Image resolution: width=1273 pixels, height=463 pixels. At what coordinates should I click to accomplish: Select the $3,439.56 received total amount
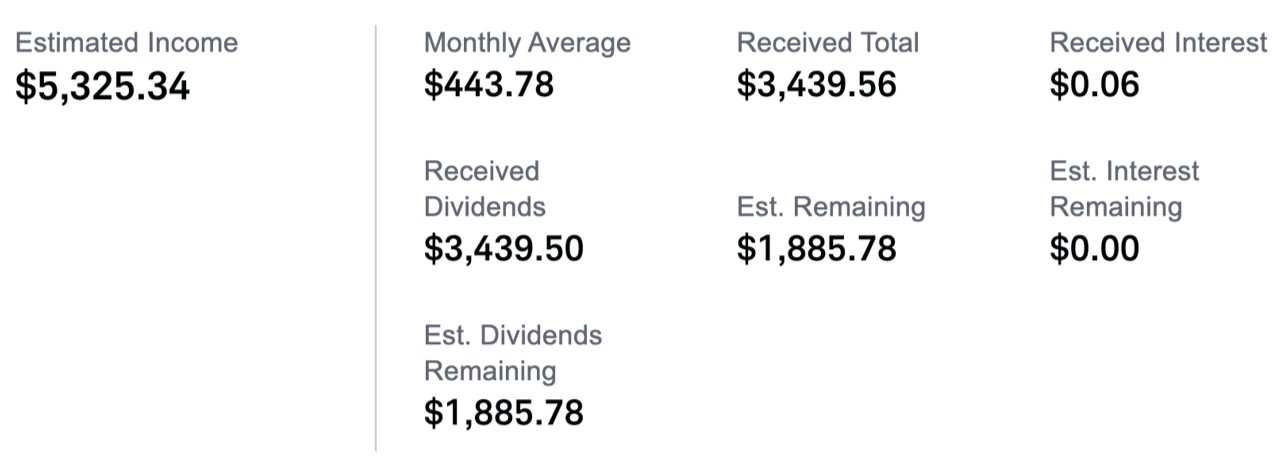(816, 85)
